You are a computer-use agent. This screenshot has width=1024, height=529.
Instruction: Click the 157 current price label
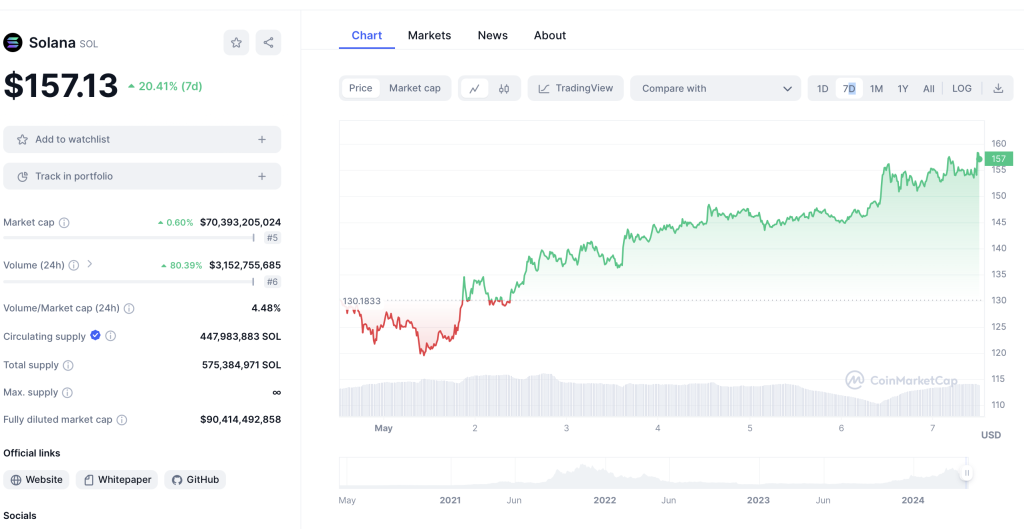click(x=999, y=159)
